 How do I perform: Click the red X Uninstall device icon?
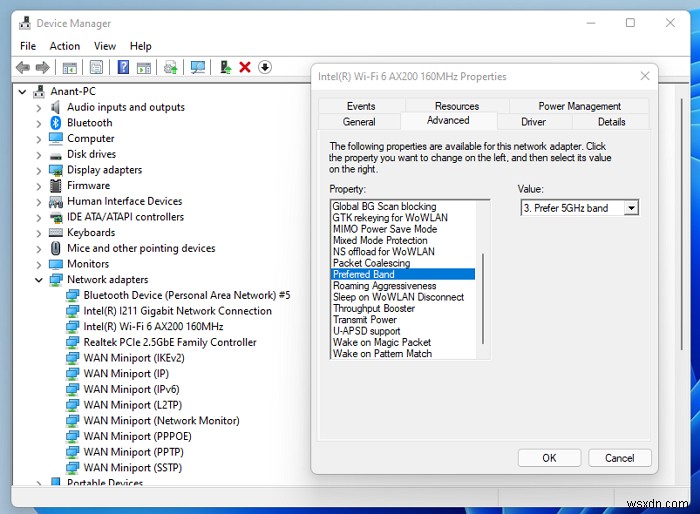[x=245, y=67]
